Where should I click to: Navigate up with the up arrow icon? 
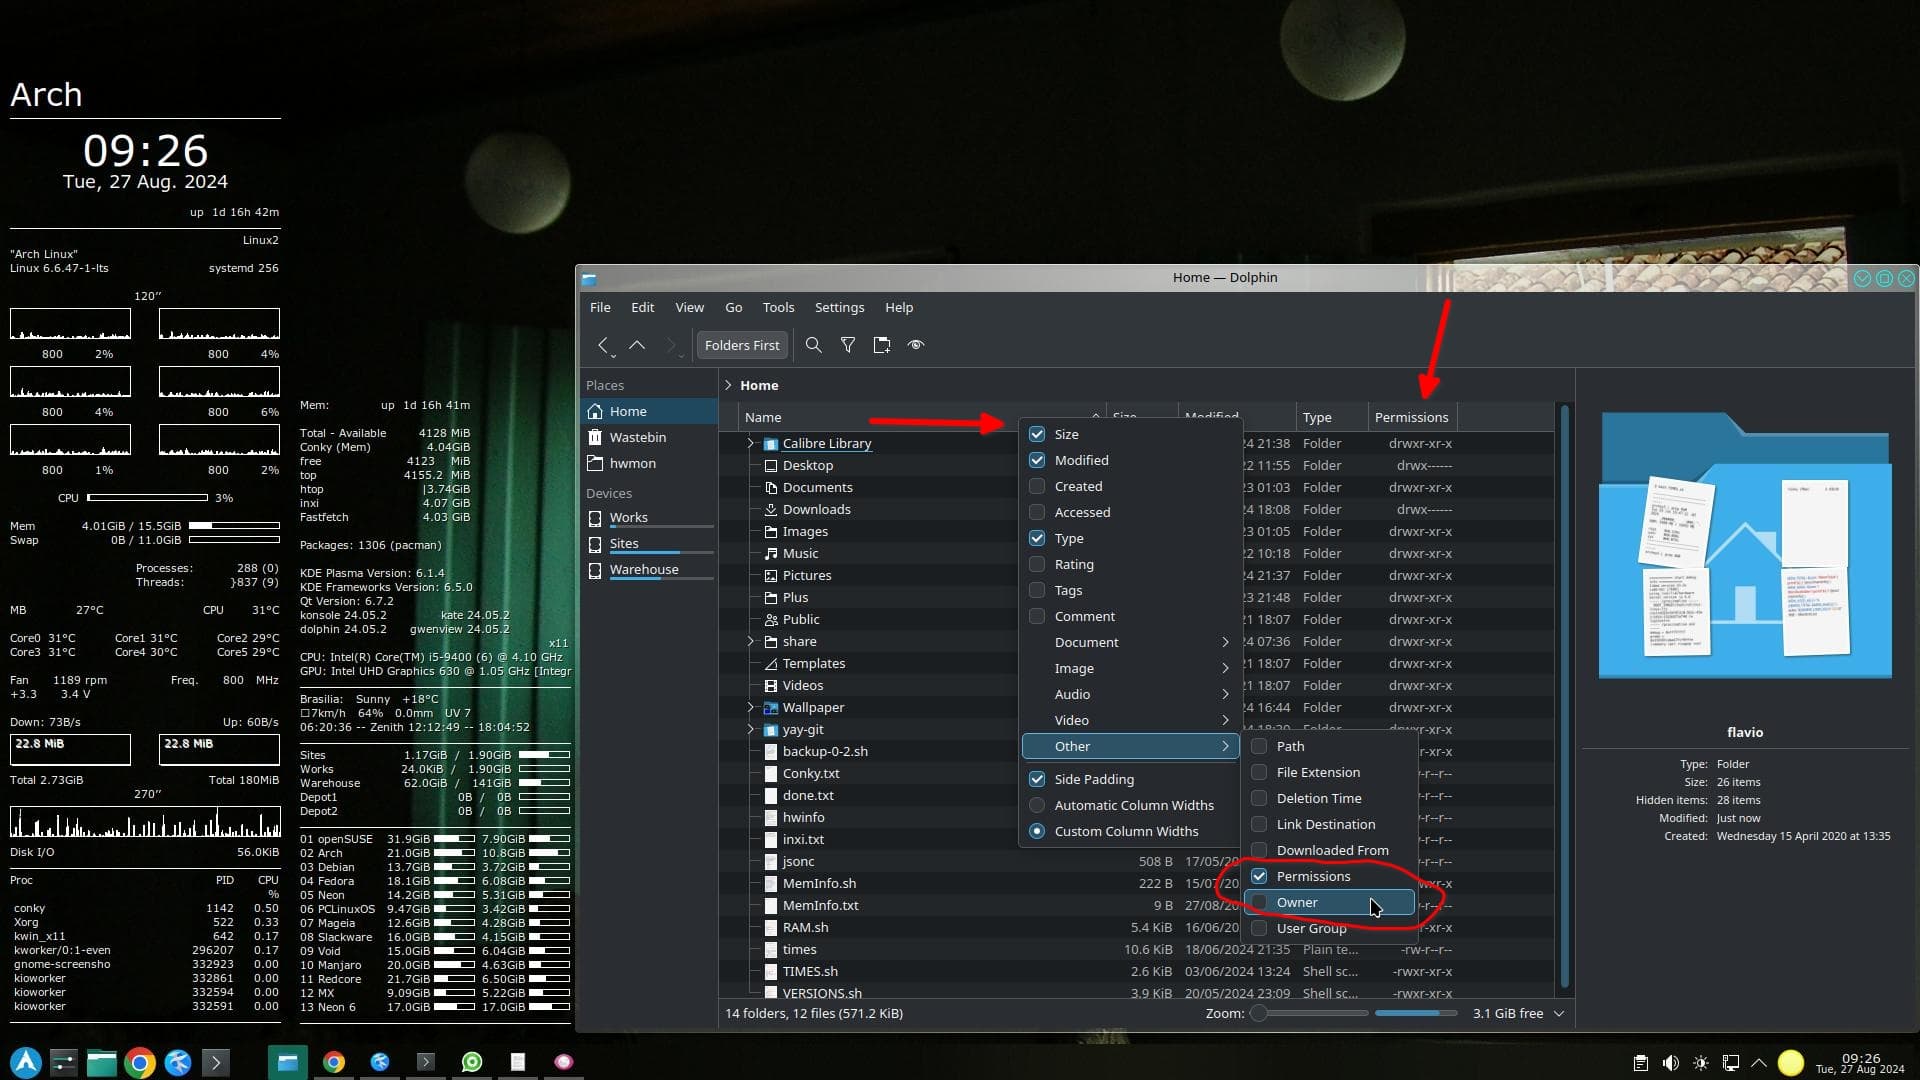637,345
